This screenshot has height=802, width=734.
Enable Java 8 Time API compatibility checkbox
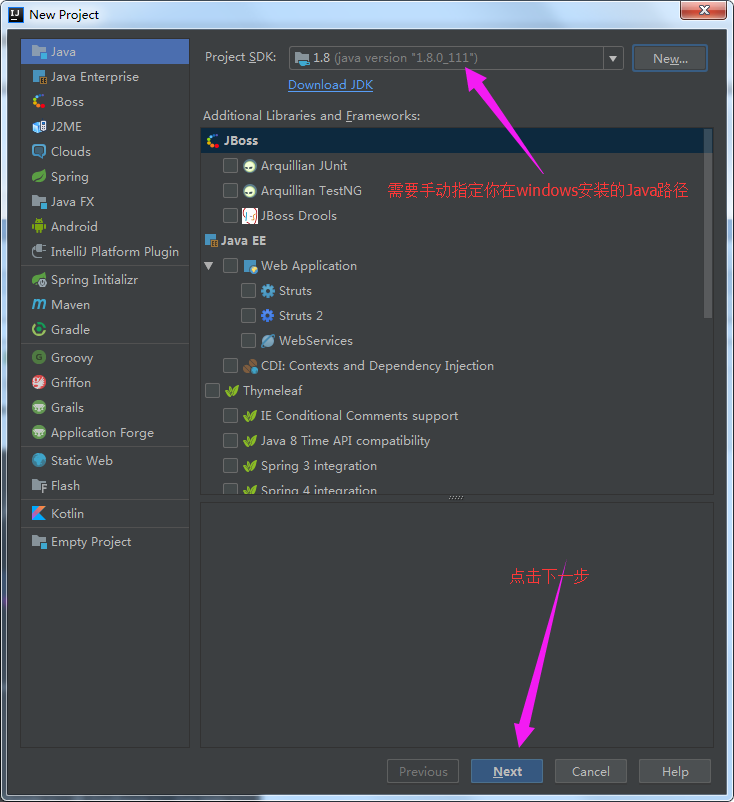230,441
